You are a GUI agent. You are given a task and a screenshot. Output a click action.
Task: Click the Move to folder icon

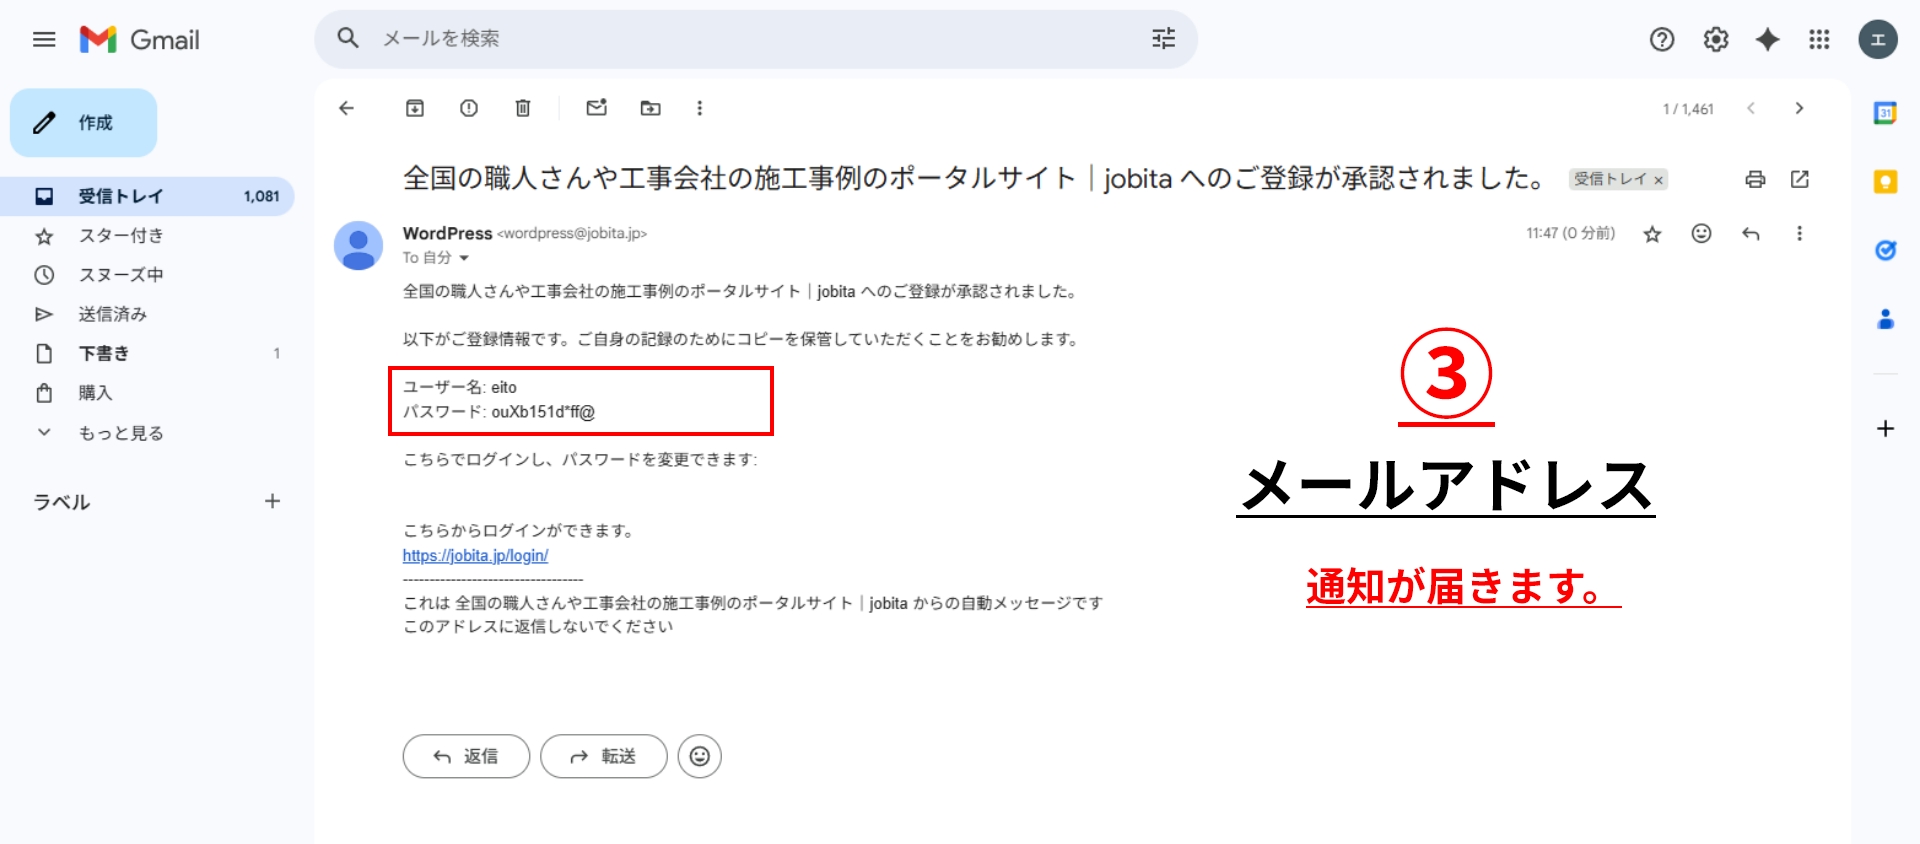pos(651,108)
